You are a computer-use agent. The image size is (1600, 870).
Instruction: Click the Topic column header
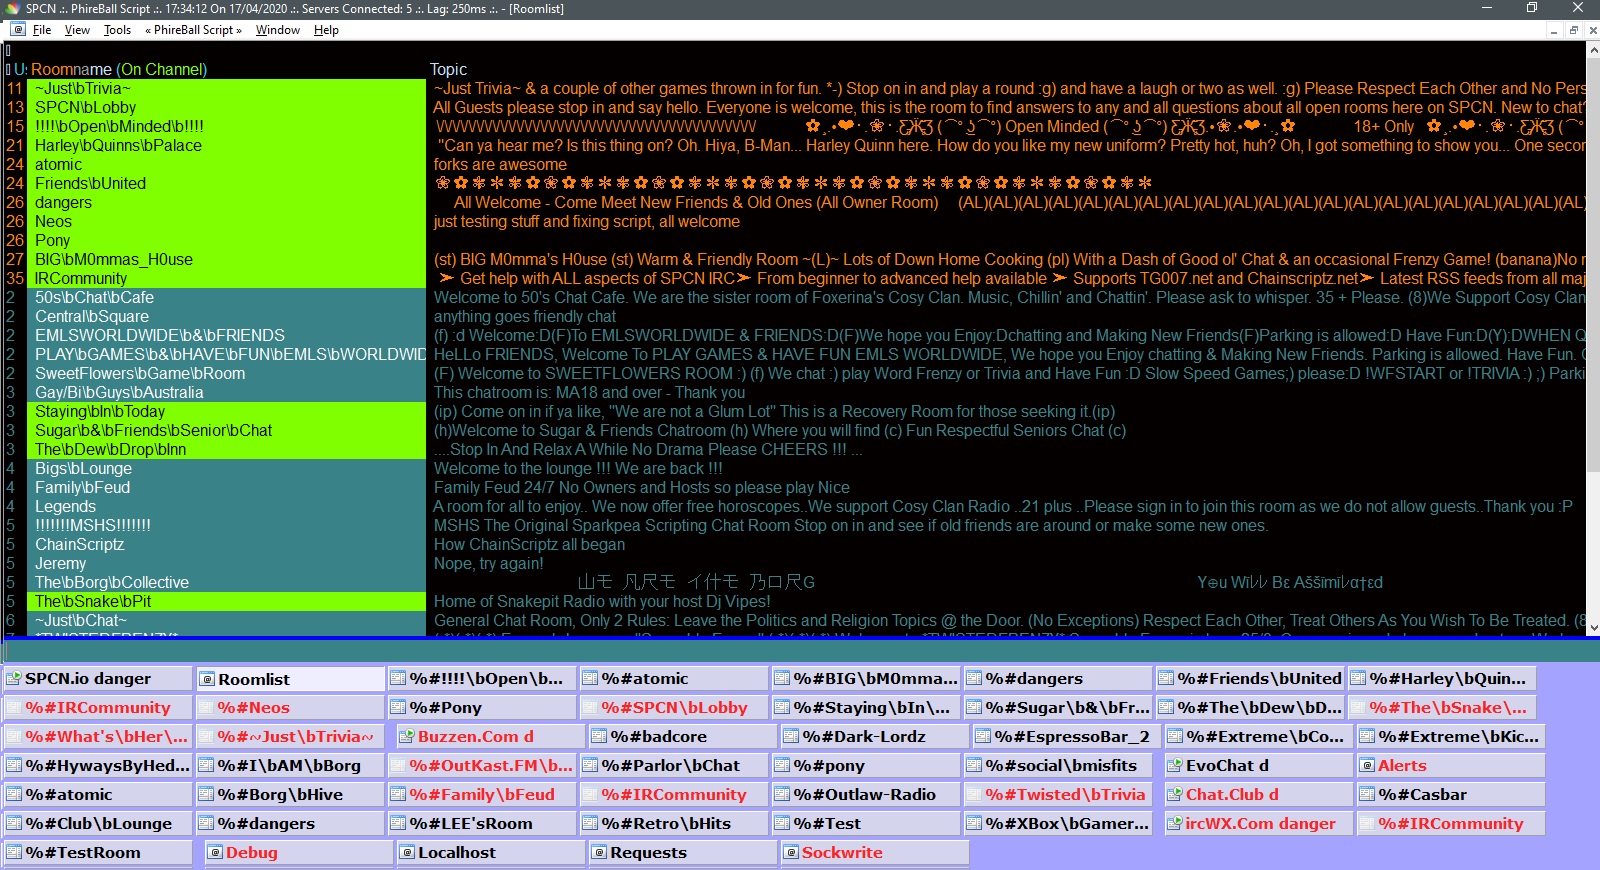pyautogui.click(x=448, y=69)
